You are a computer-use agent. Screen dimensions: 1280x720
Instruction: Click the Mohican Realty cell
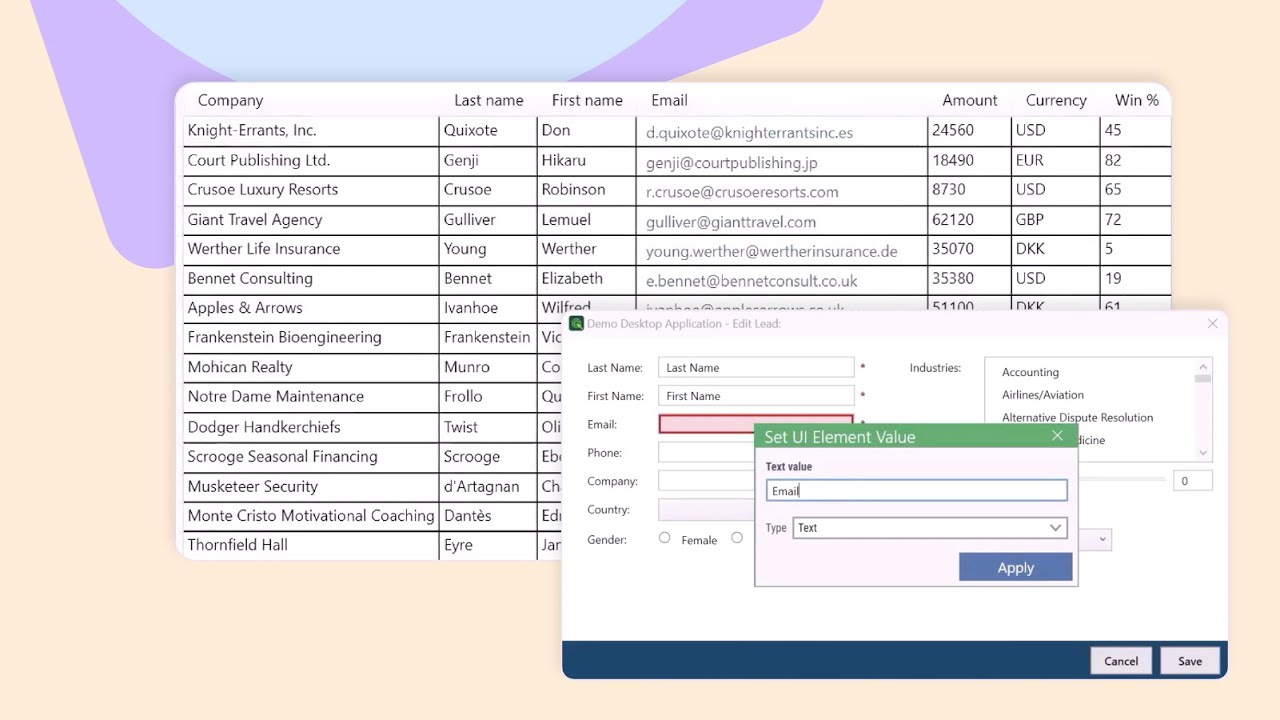311,368
